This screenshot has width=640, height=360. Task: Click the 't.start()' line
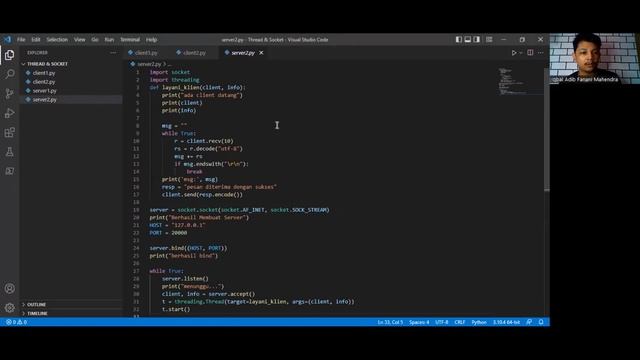pos(176,309)
